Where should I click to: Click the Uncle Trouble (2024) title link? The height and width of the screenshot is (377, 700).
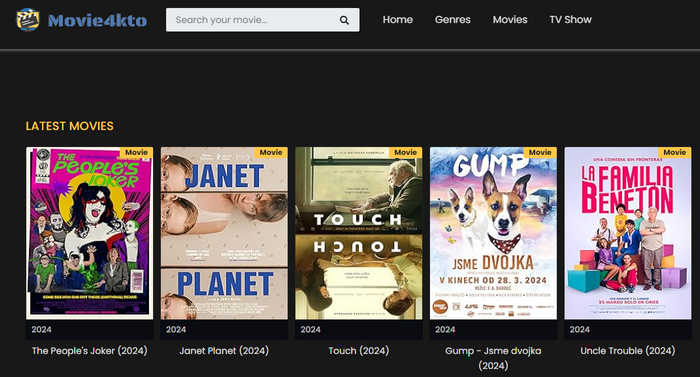coord(628,351)
